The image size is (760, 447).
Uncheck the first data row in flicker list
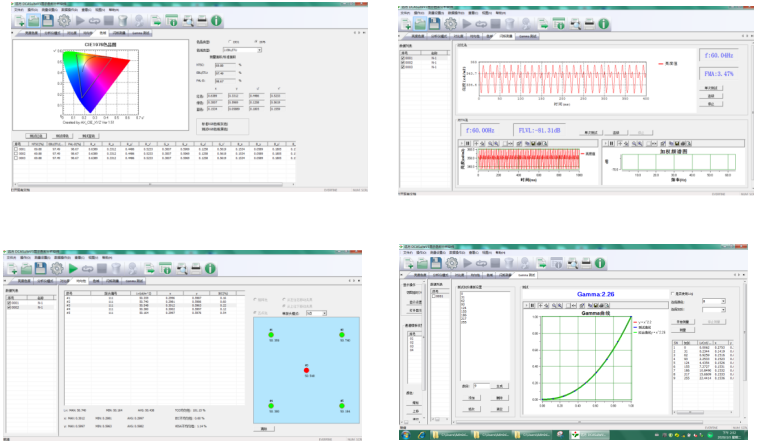pyautogui.click(x=403, y=58)
